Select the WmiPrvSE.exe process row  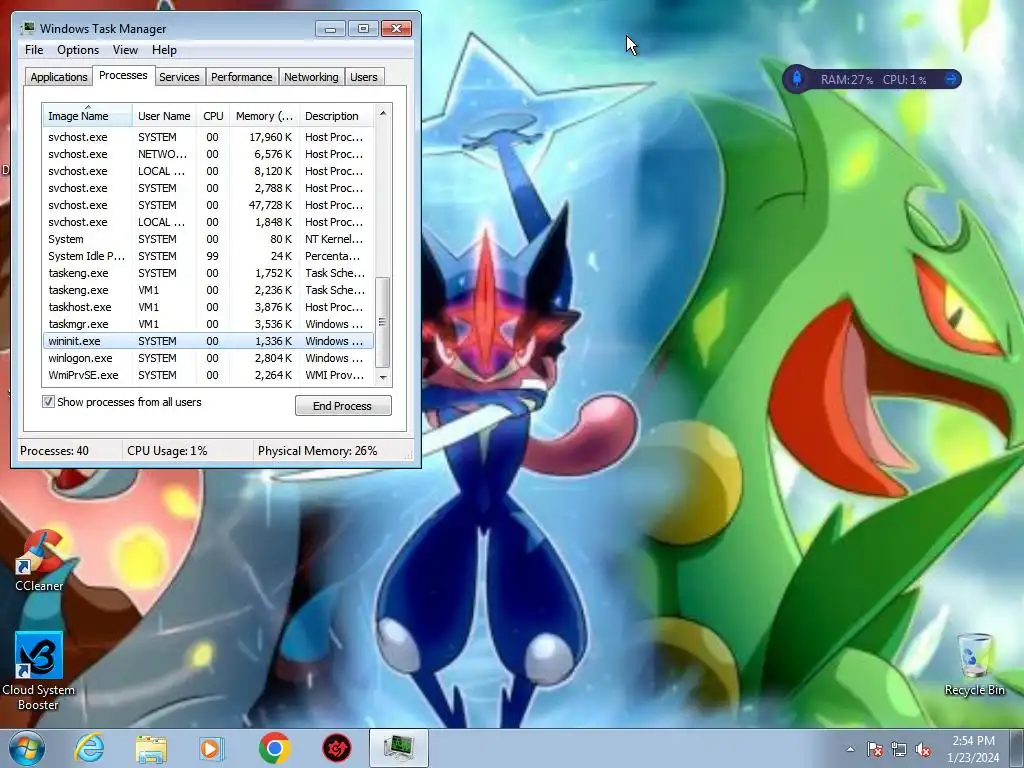click(x=208, y=375)
